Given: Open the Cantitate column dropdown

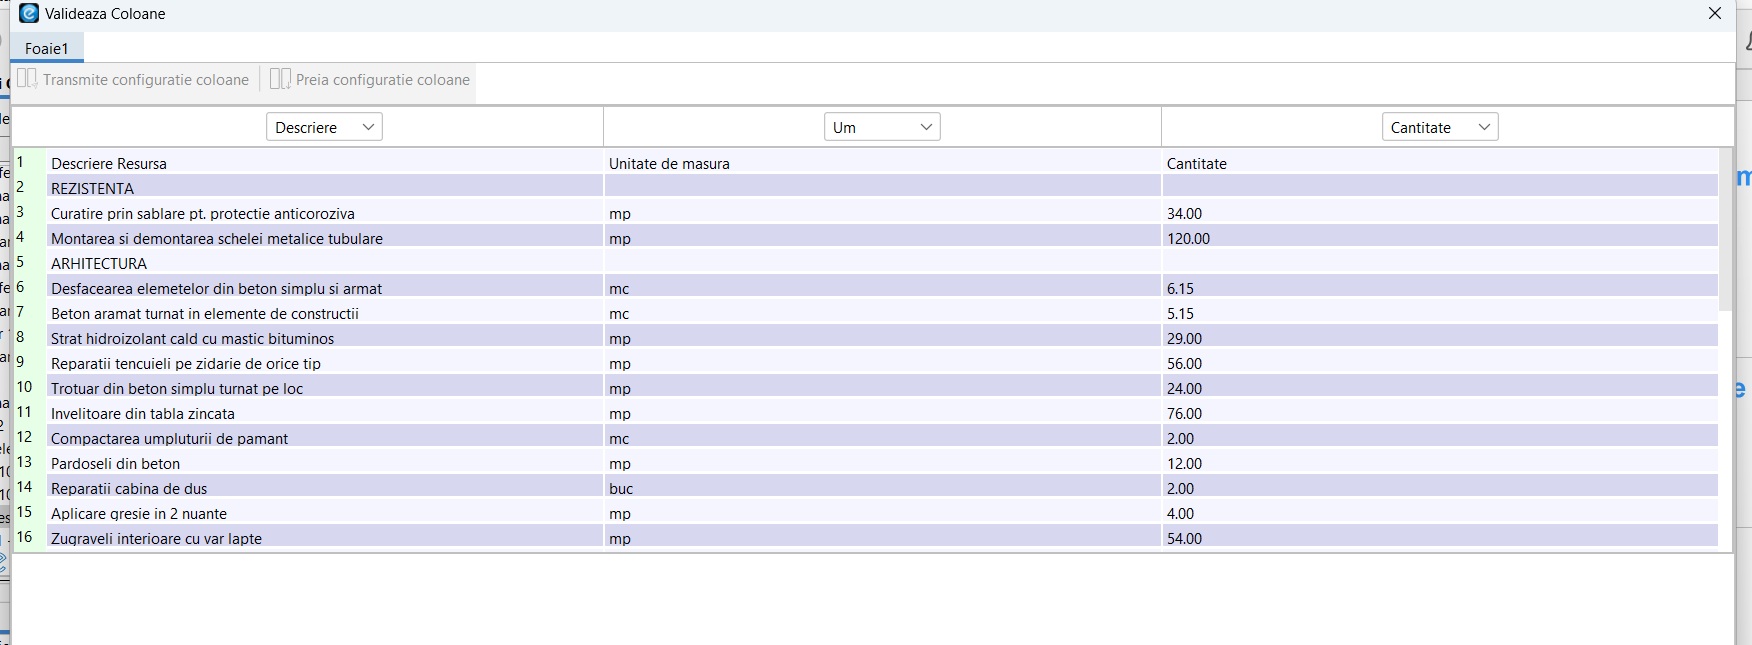Looking at the screenshot, I should click(1440, 127).
